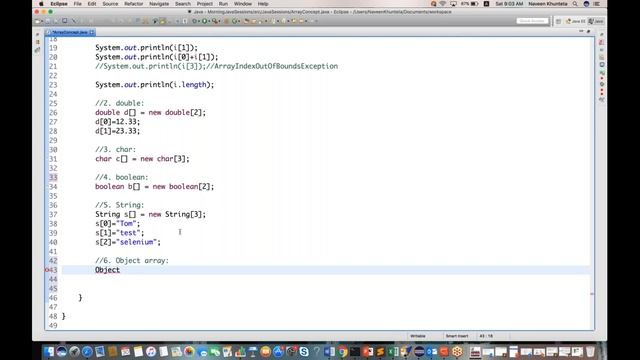This screenshot has height=360, width=640.
Task: Open Skype from the dock
Action: [304, 351]
